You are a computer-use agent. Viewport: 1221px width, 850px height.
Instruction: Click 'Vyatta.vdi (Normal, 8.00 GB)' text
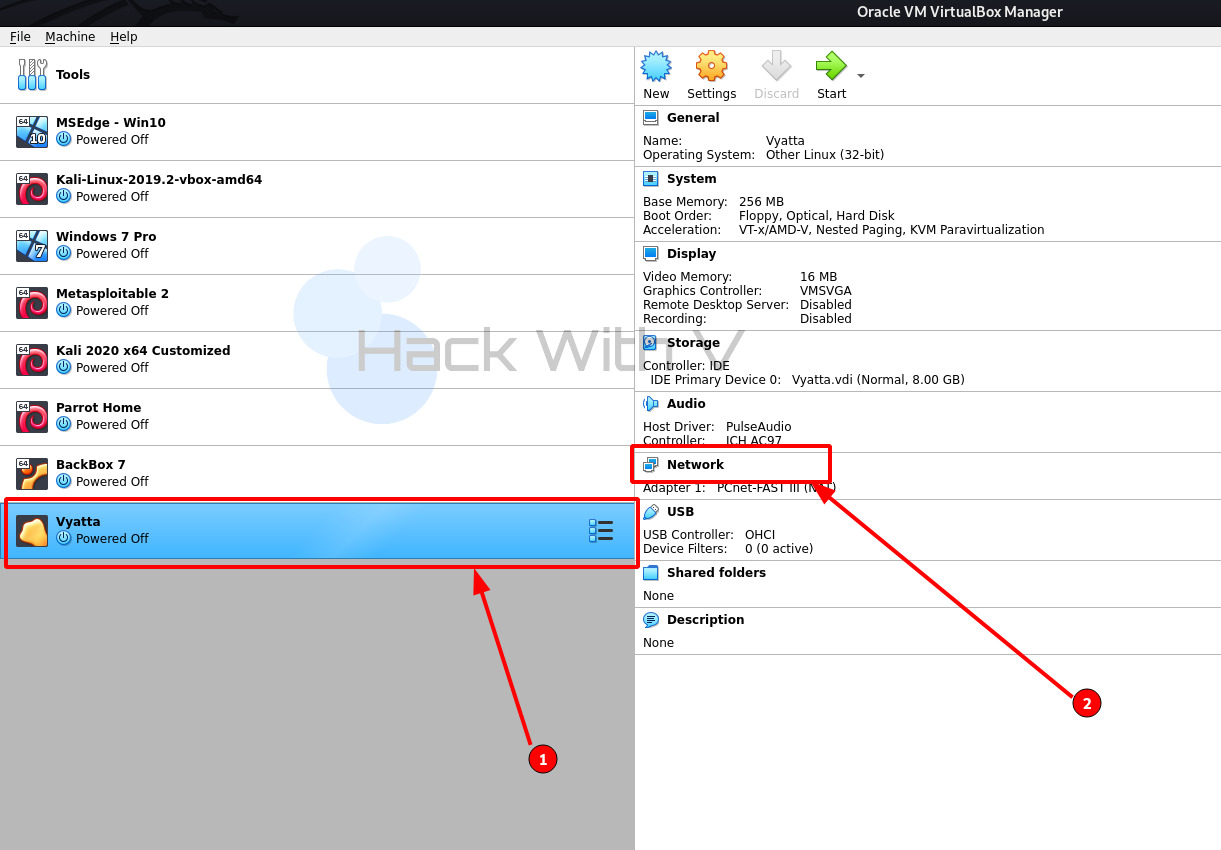878,380
